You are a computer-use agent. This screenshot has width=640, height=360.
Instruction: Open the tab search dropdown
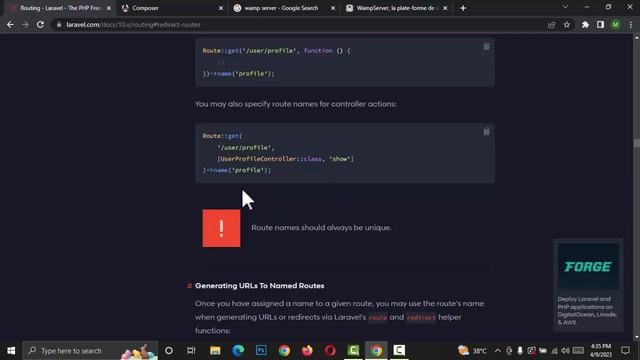565,7
